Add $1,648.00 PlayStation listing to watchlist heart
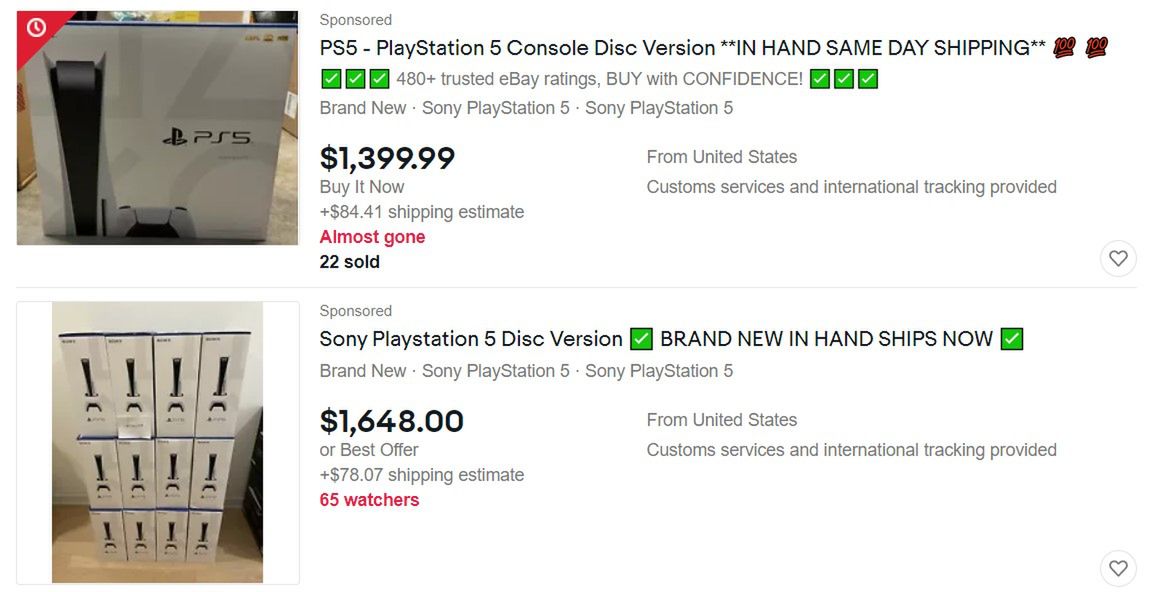1151x592 pixels. (1118, 569)
